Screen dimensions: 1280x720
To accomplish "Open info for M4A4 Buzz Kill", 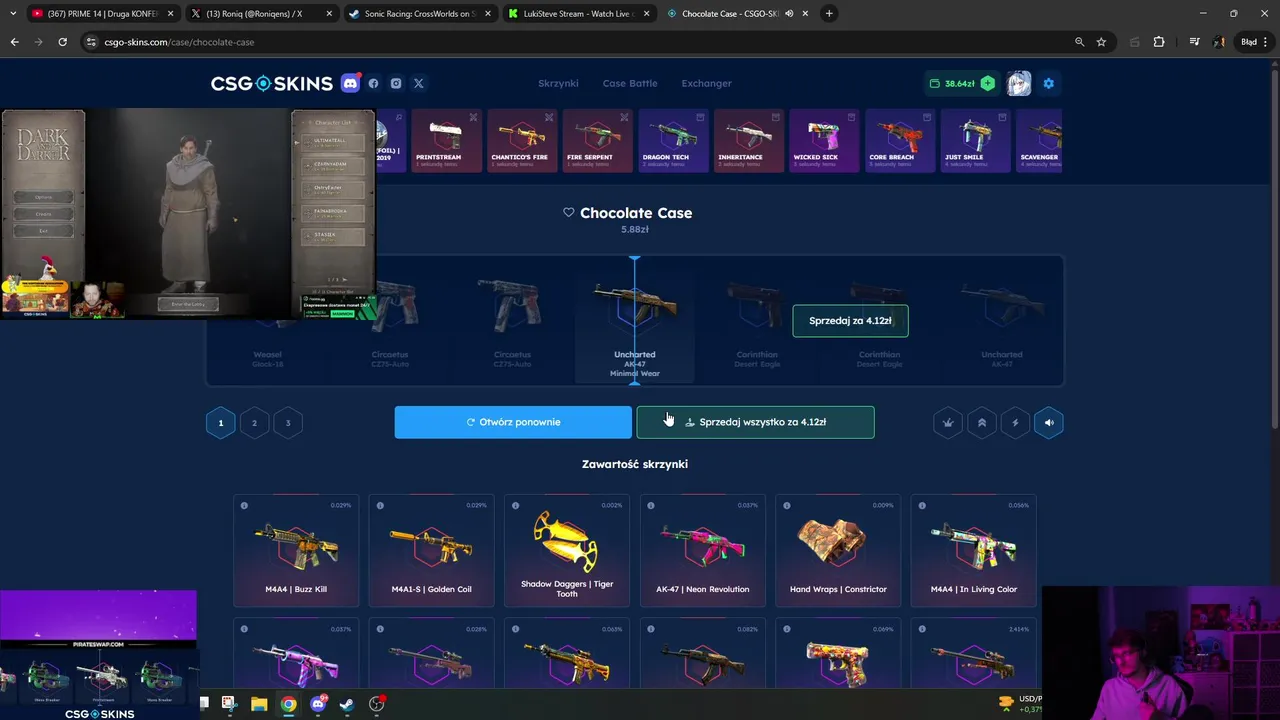I will coord(244,505).
